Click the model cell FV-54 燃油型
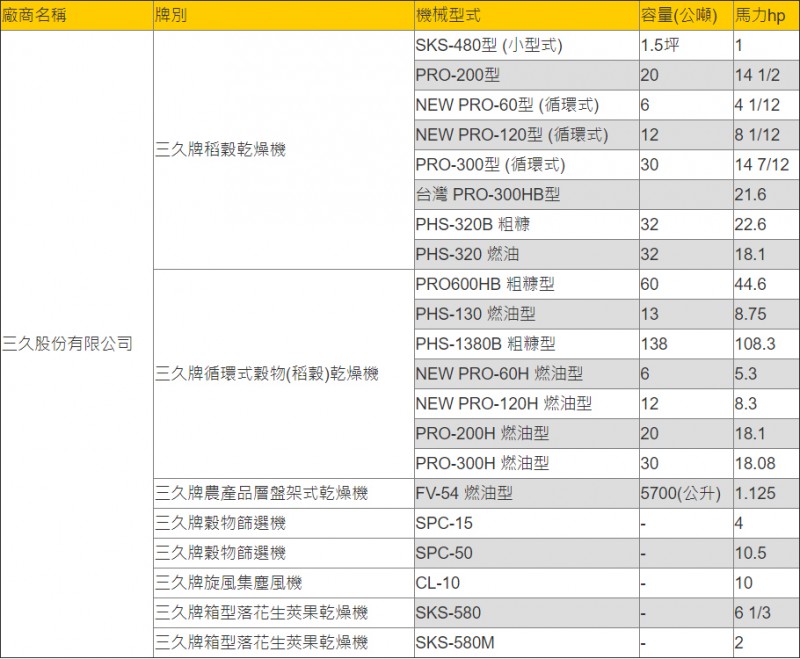Image resolution: width=800 pixels, height=659 pixels. pos(527,493)
